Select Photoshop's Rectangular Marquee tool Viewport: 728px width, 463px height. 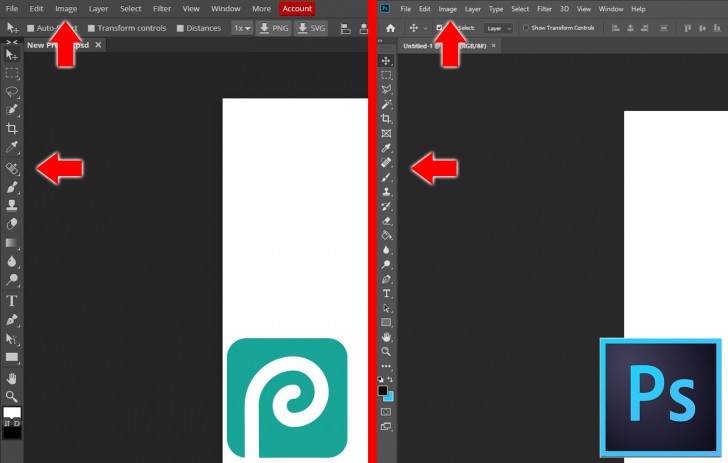386,75
